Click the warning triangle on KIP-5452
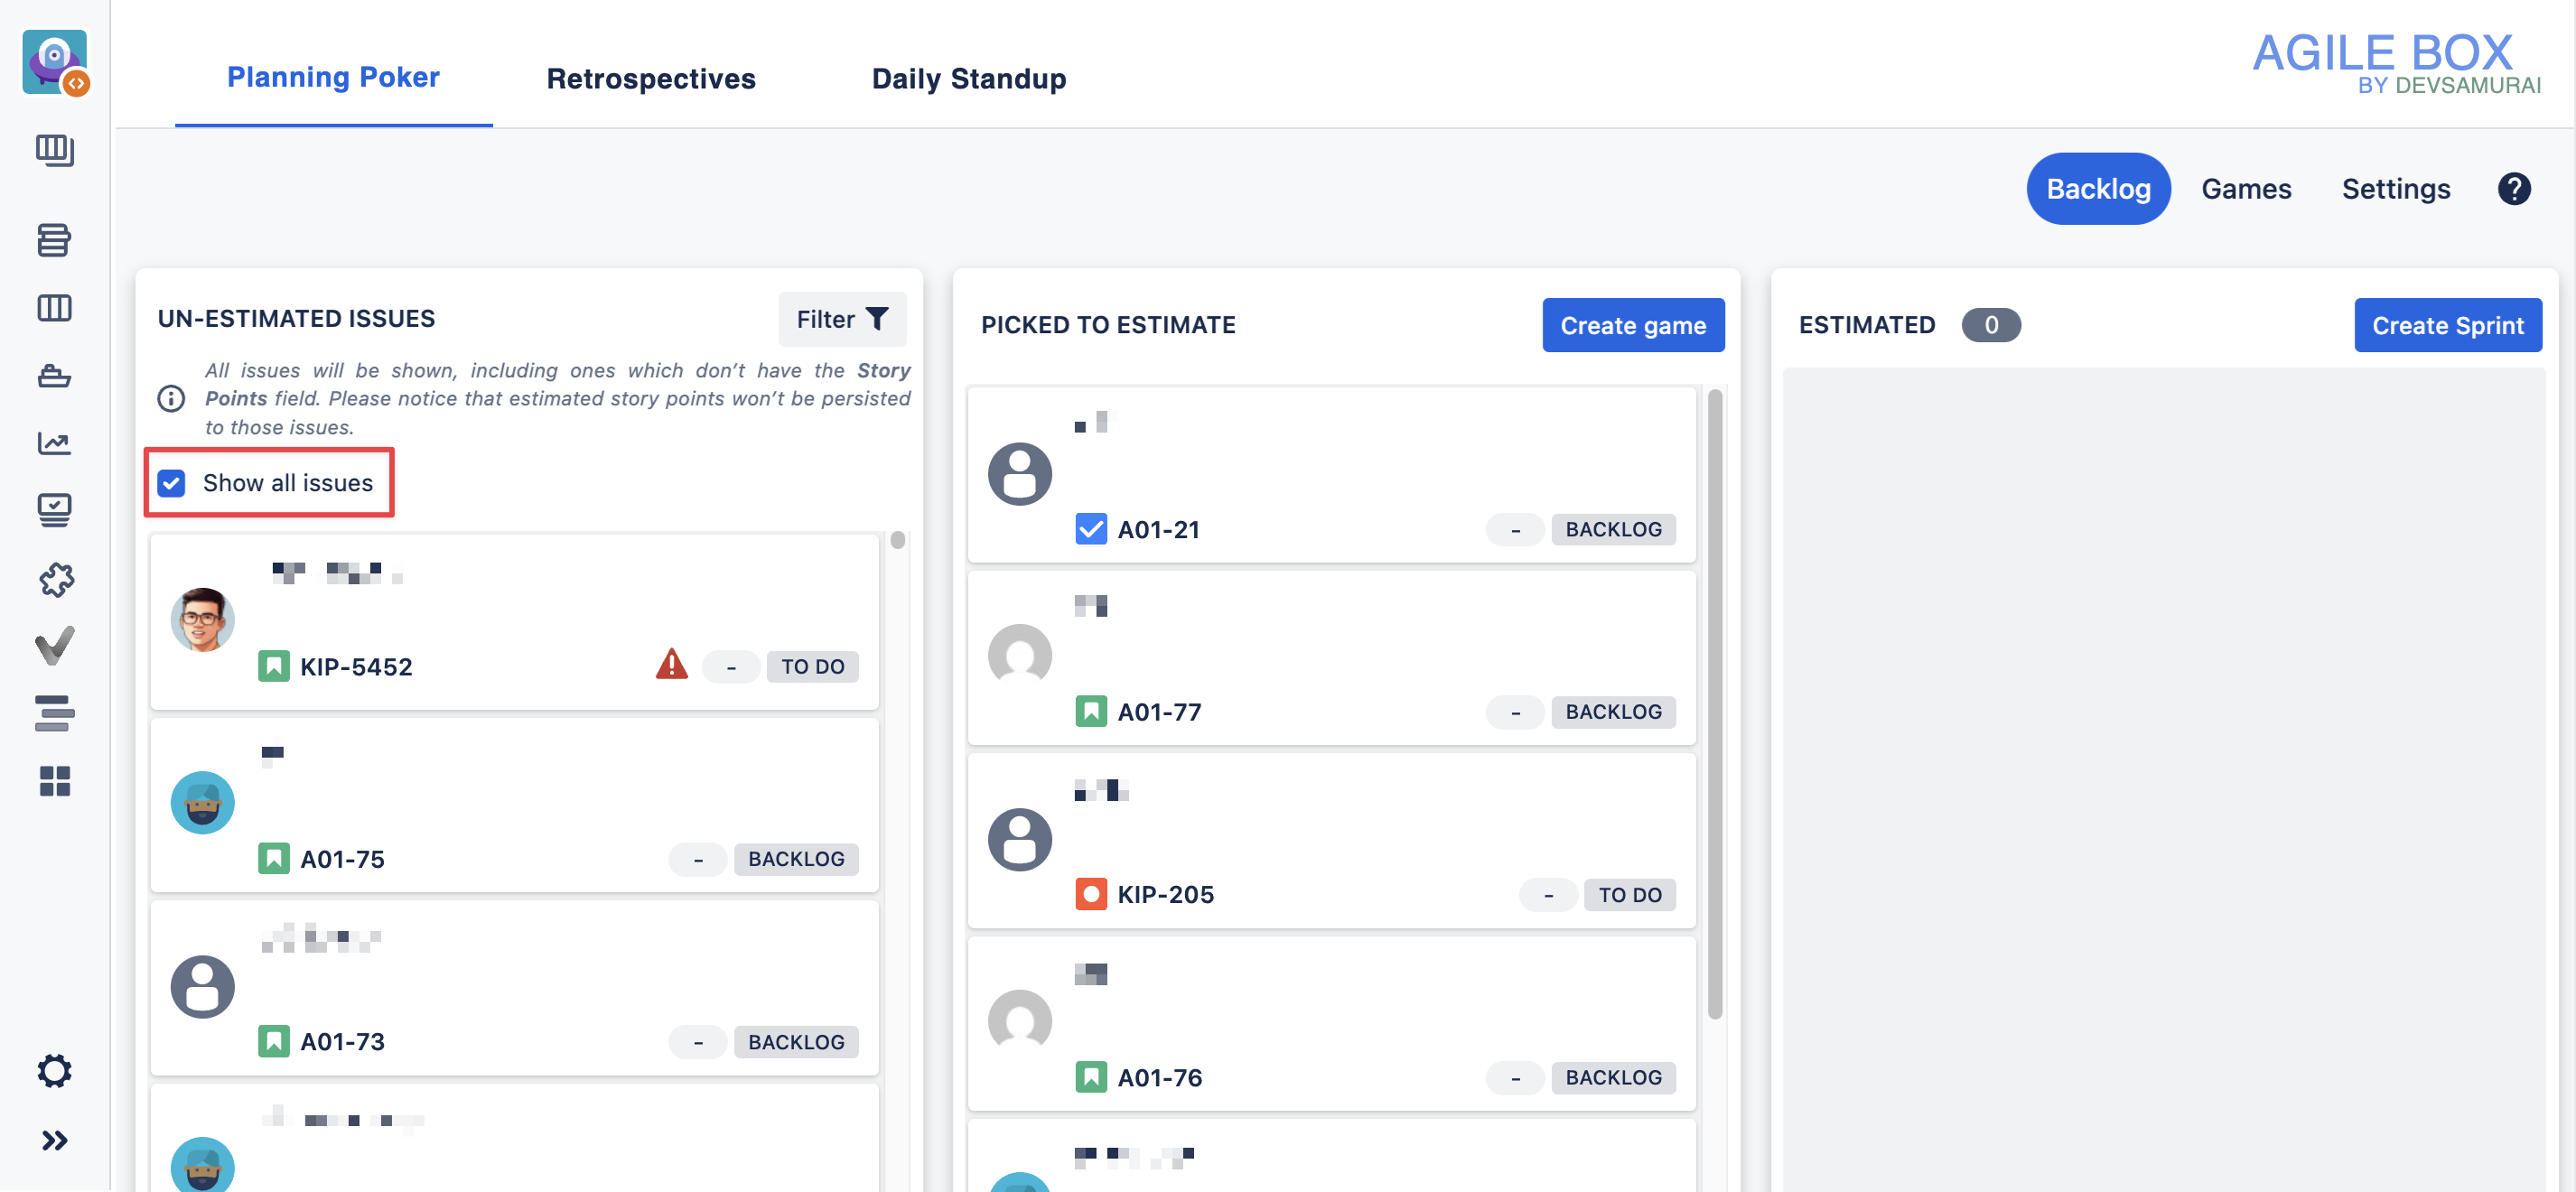 (x=671, y=664)
